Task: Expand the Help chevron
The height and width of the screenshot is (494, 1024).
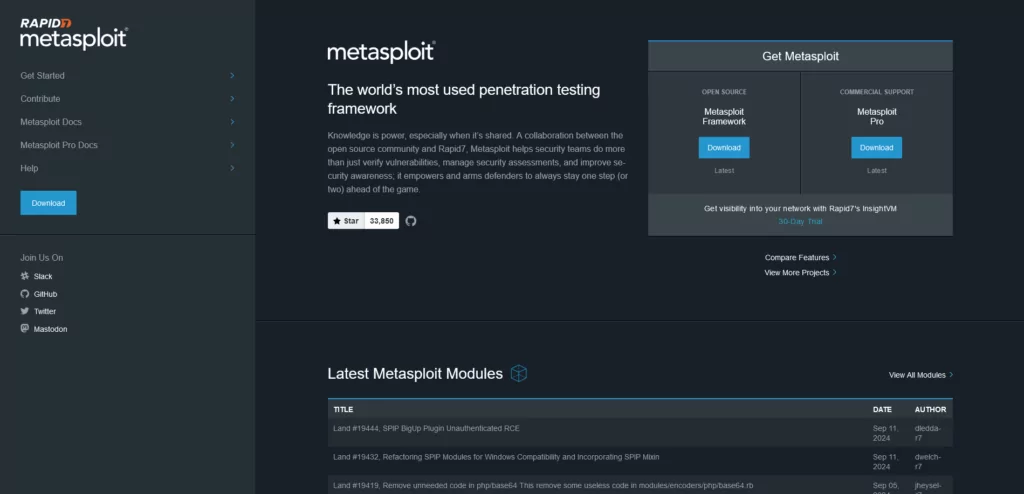Action: click(x=232, y=168)
